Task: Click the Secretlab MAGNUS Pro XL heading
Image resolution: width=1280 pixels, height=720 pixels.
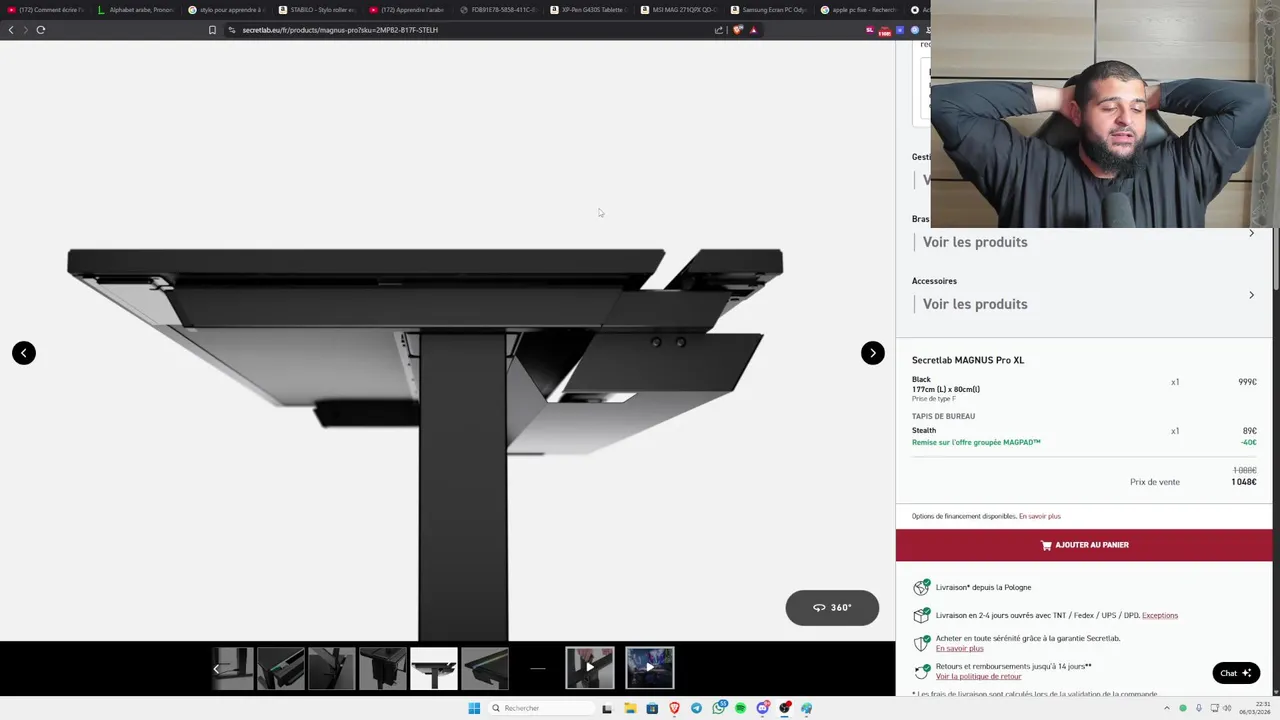Action: (968, 360)
